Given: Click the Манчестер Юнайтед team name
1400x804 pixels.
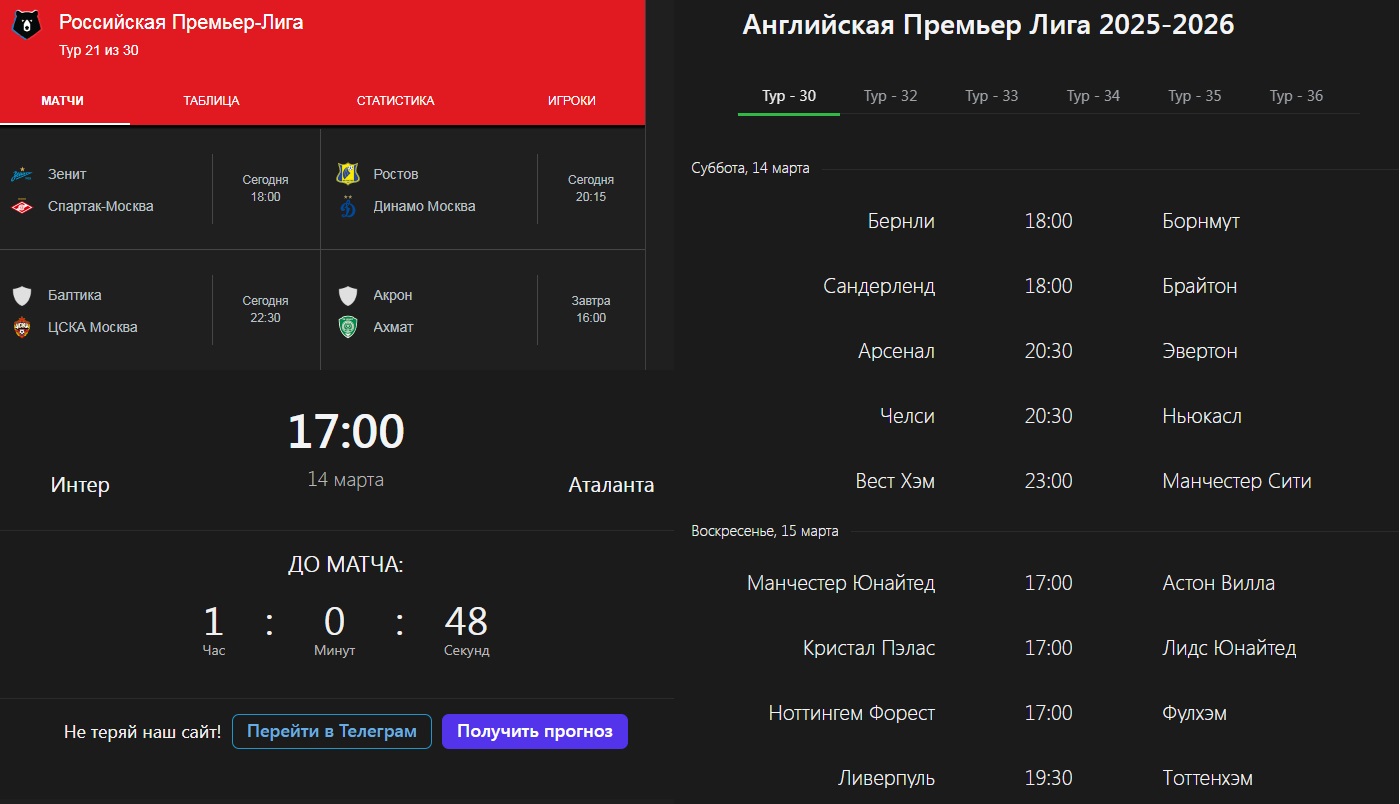Looking at the screenshot, I should (x=841, y=583).
